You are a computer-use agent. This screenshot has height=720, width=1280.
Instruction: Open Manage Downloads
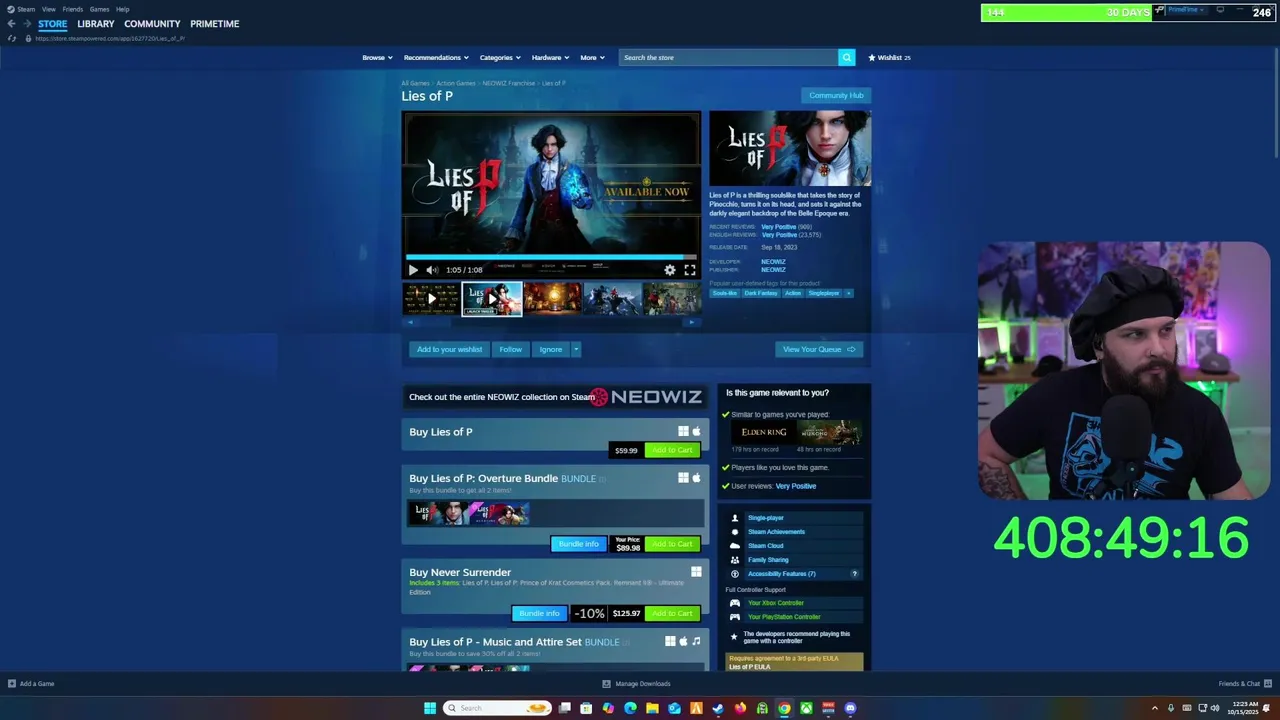[x=636, y=684]
